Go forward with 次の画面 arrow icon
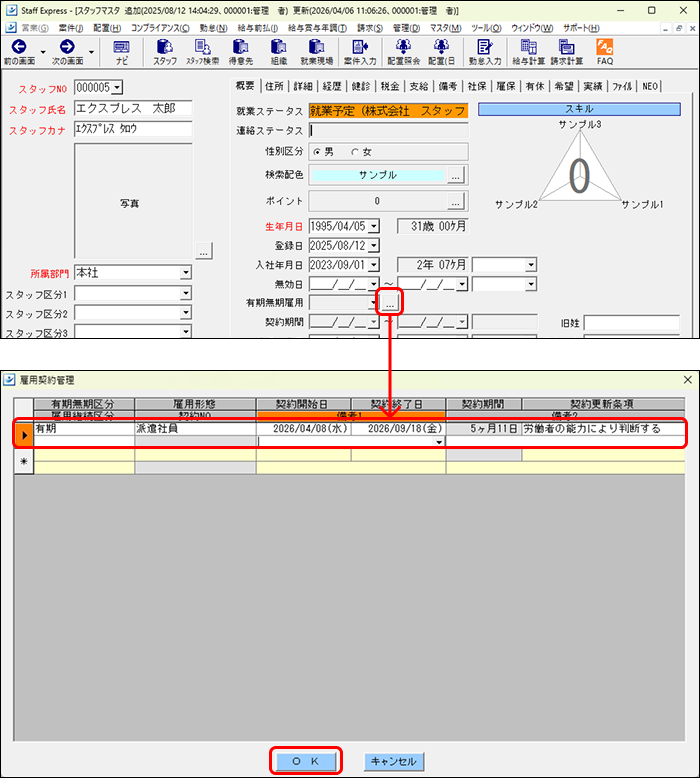Image resolution: width=700 pixels, height=778 pixels. 67,47
